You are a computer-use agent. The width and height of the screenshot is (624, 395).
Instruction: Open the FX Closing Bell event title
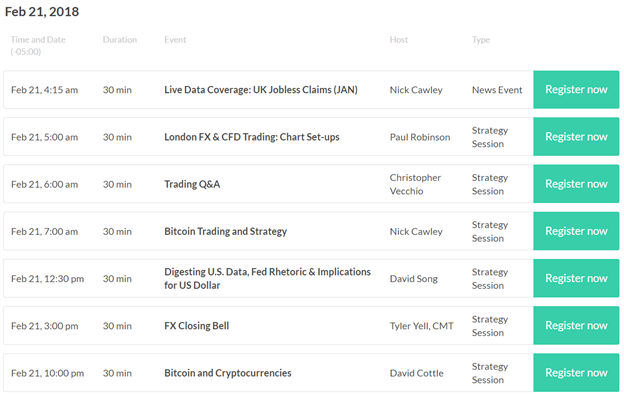pos(197,326)
